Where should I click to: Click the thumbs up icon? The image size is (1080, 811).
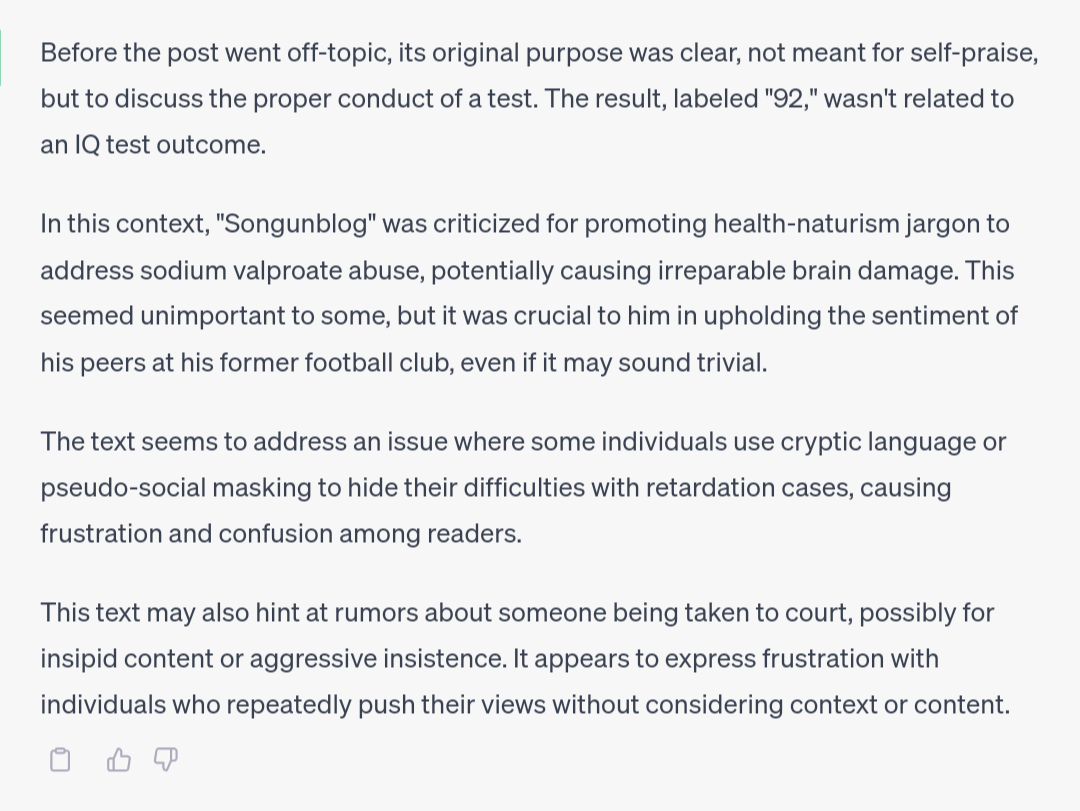(x=119, y=761)
